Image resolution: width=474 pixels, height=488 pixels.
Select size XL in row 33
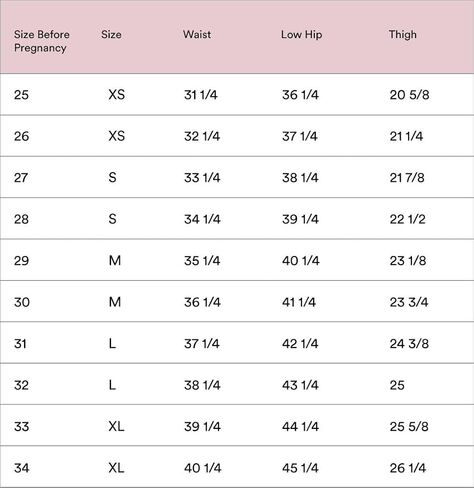coord(116,426)
